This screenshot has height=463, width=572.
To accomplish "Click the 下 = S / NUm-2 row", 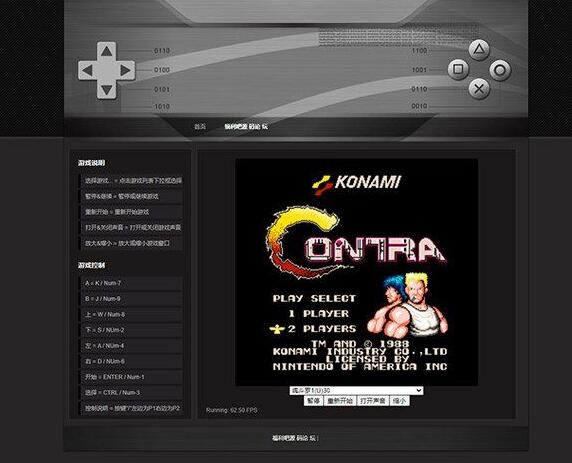I will pyautogui.click(x=132, y=330).
